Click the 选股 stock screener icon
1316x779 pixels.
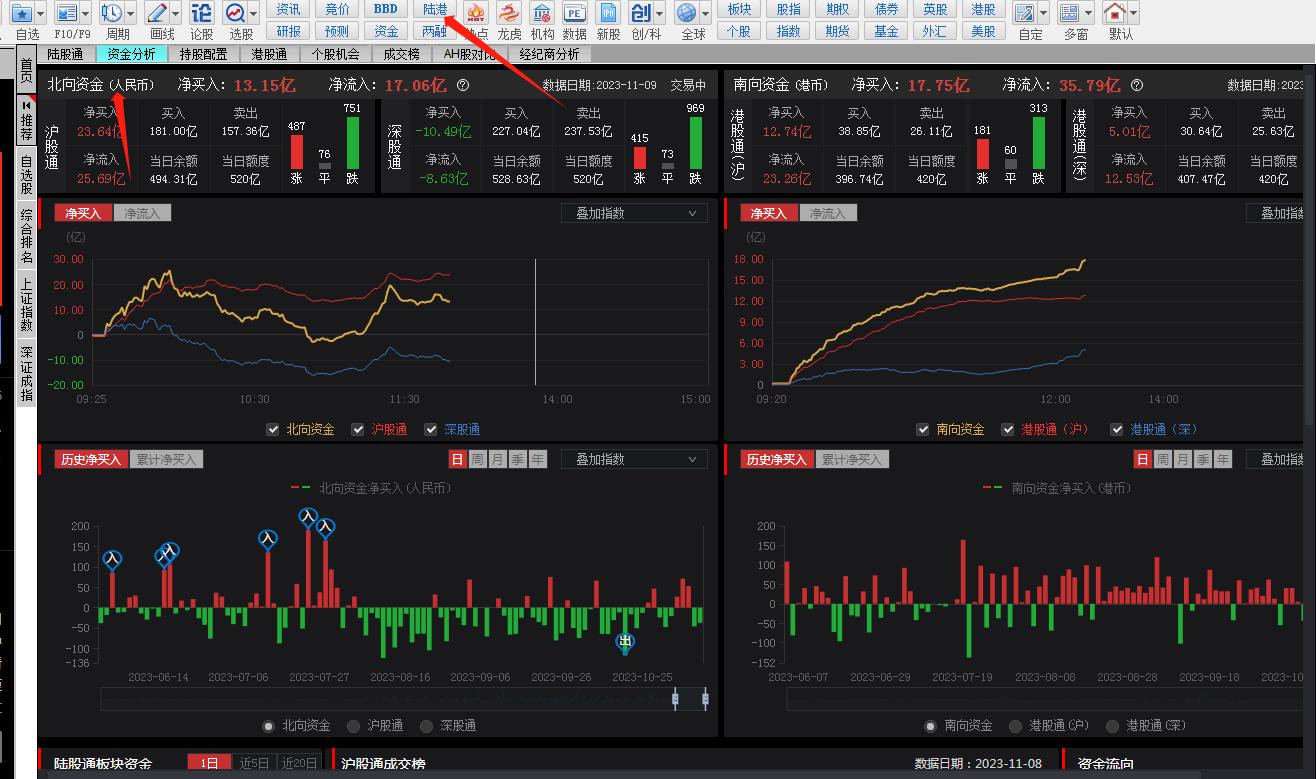click(x=236, y=13)
